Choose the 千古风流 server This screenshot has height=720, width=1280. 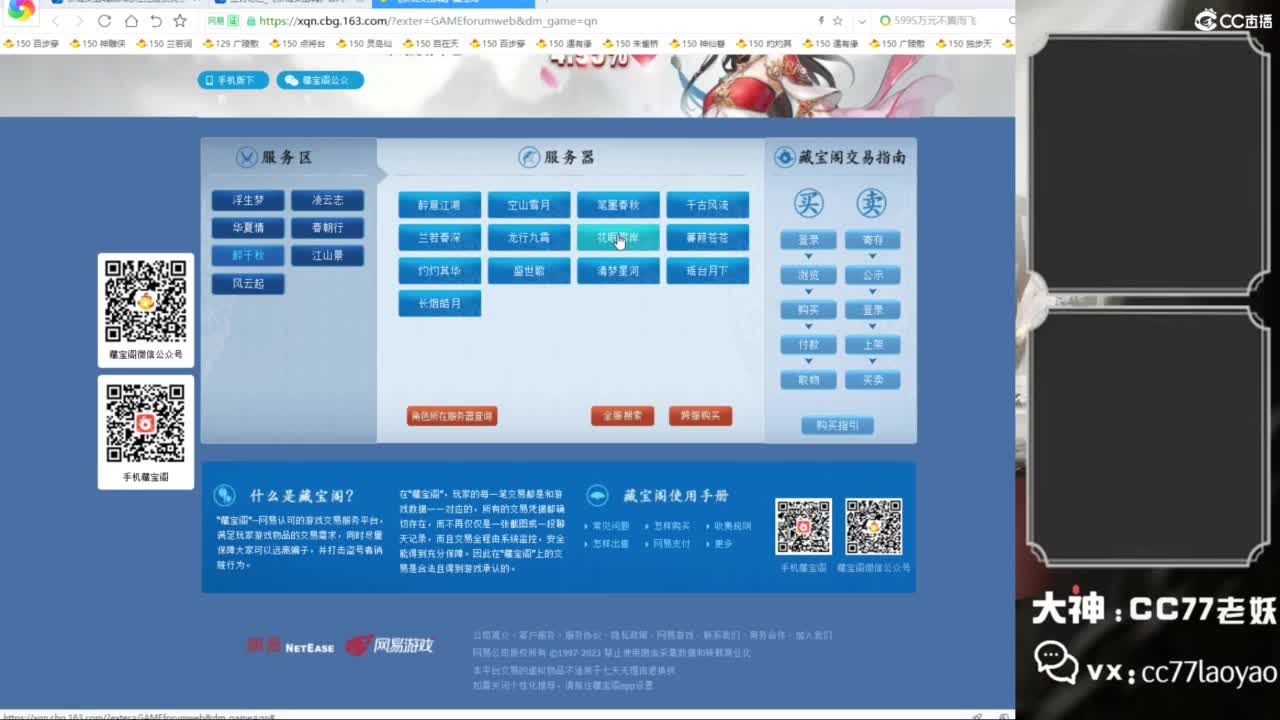pyautogui.click(x=708, y=205)
